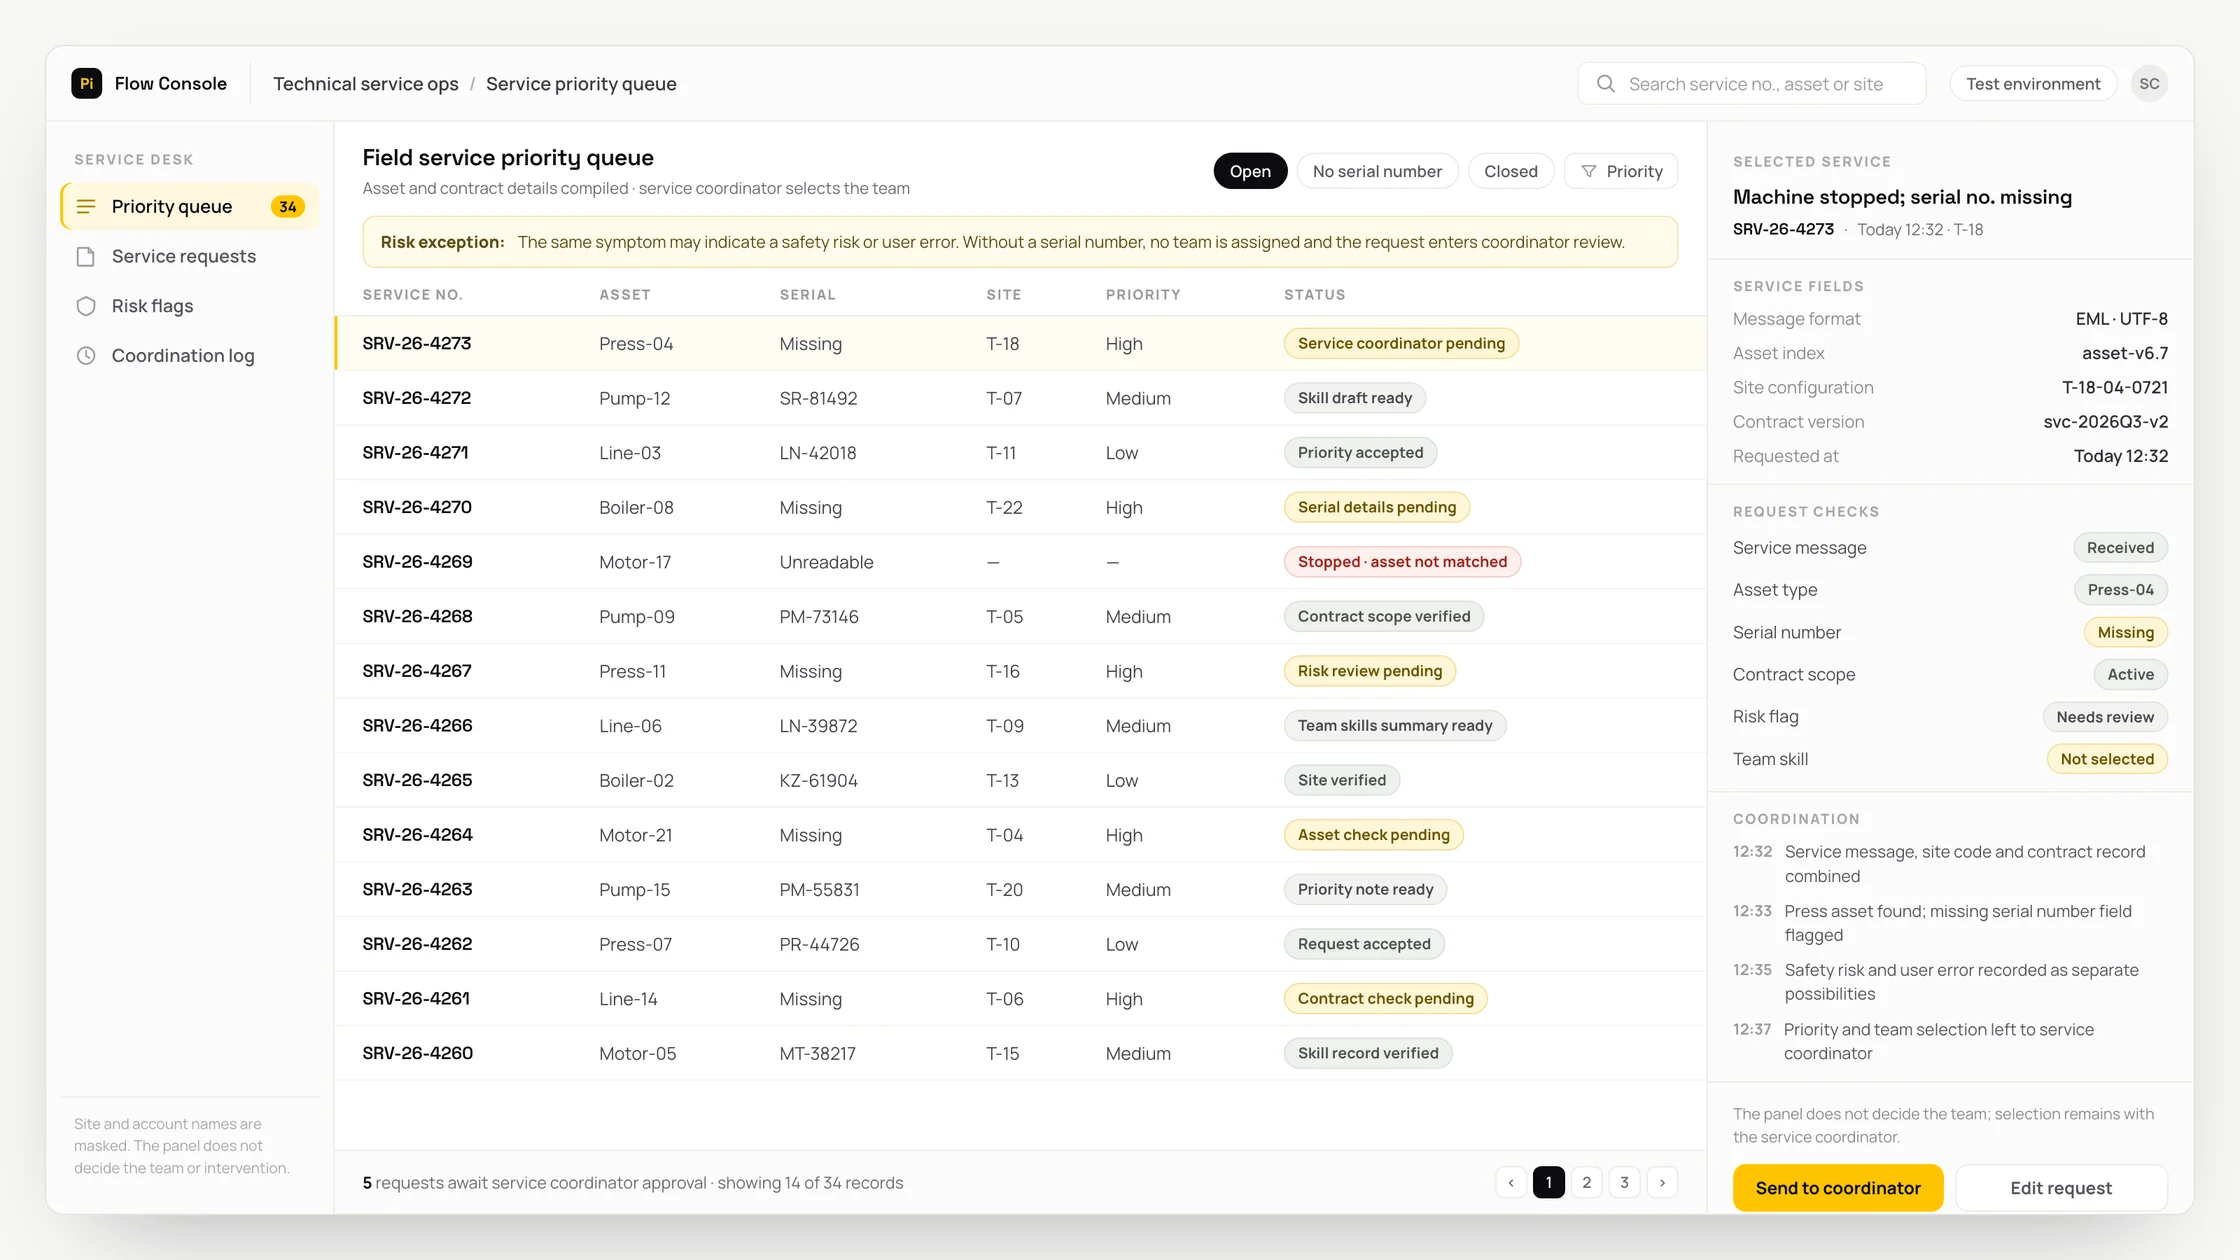The width and height of the screenshot is (2240, 1260).
Task: Select row SRV-26-4264
Action: tap(1020, 835)
